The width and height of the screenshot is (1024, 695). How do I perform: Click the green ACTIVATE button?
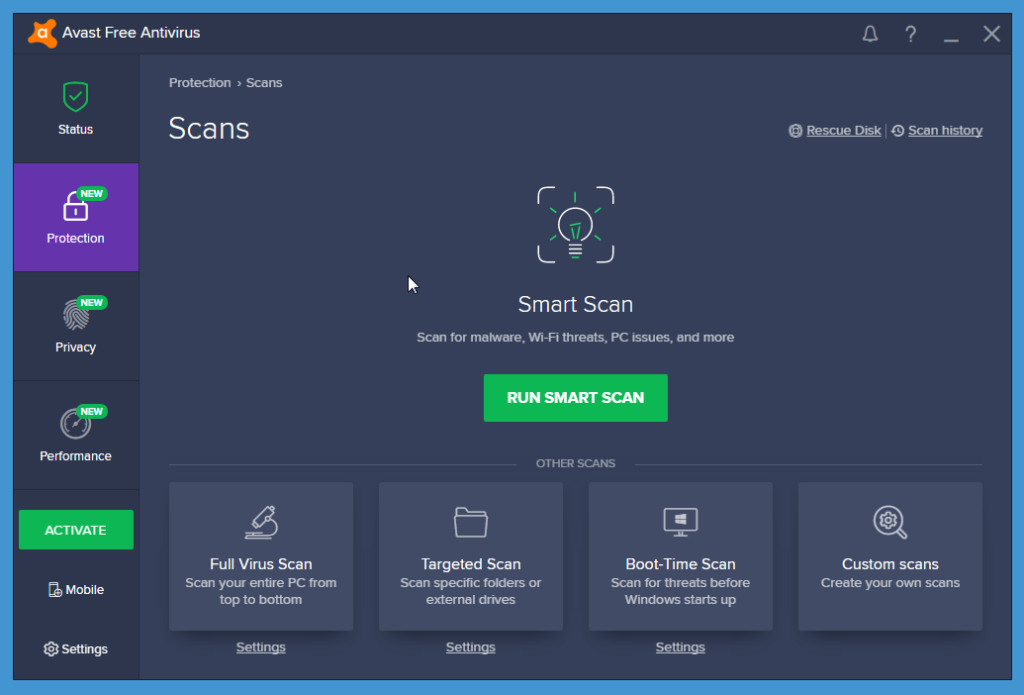click(x=76, y=530)
